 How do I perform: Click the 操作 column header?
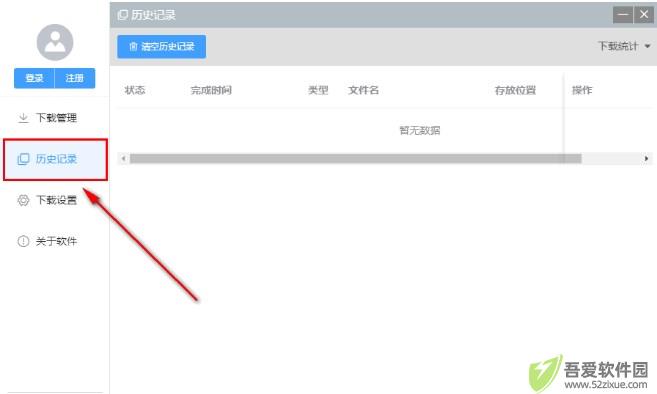click(582, 90)
